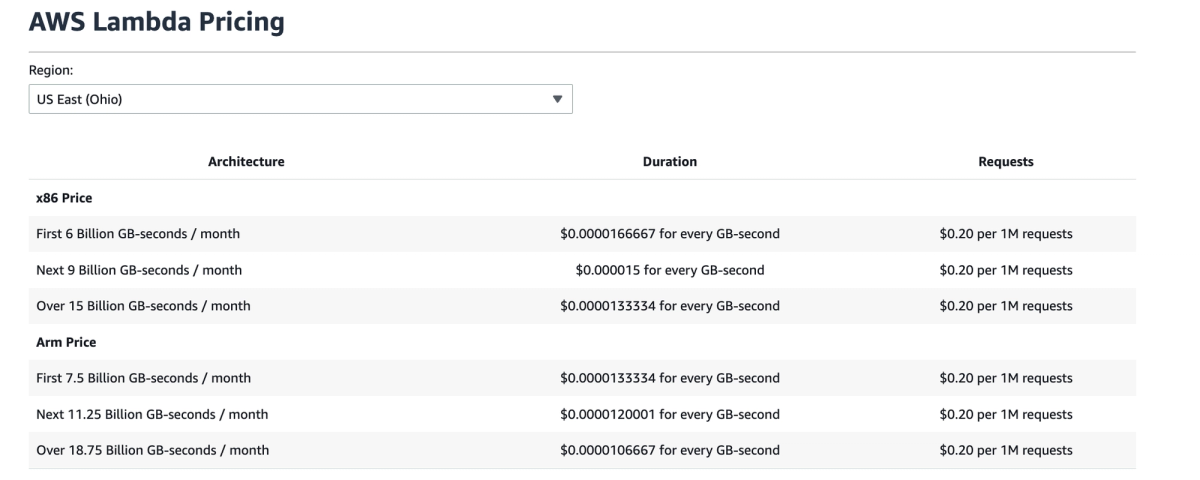The image size is (1200, 480).
Task: Click the Region dropdown arrow
Action: [x=558, y=99]
